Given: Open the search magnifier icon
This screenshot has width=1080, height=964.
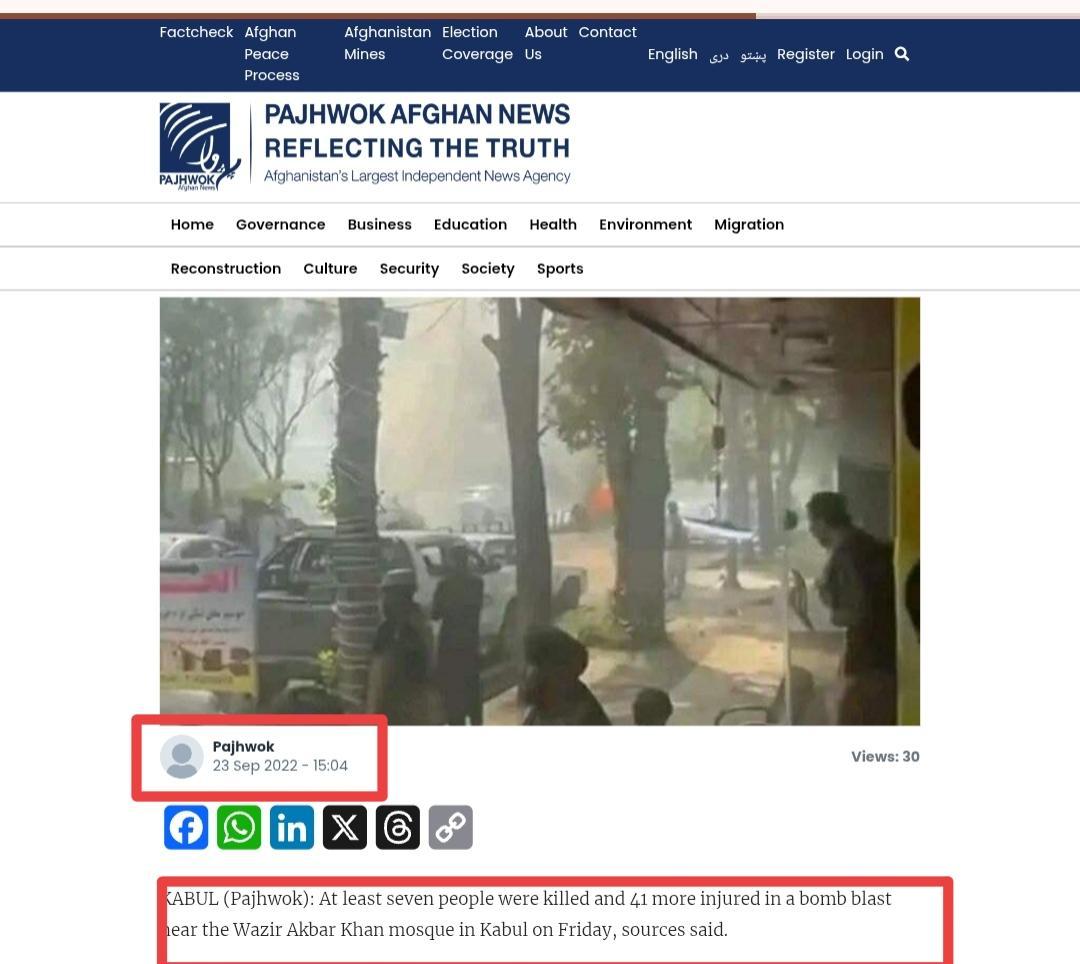Looking at the screenshot, I should (x=902, y=54).
